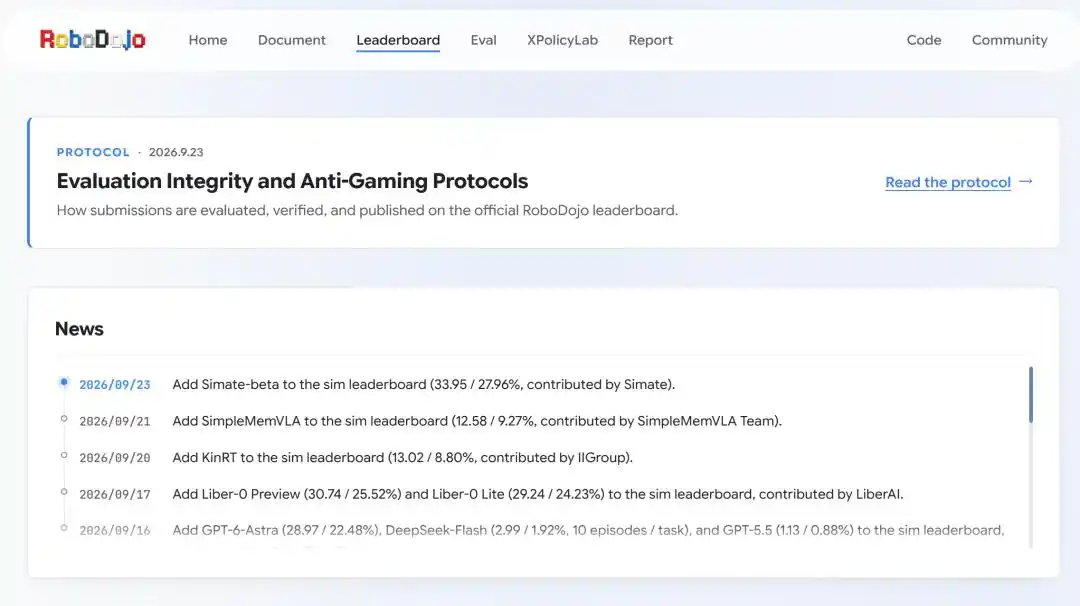Select the Leaderboard nav tab
1080x606 pixels.
click(x=398, y=40)
